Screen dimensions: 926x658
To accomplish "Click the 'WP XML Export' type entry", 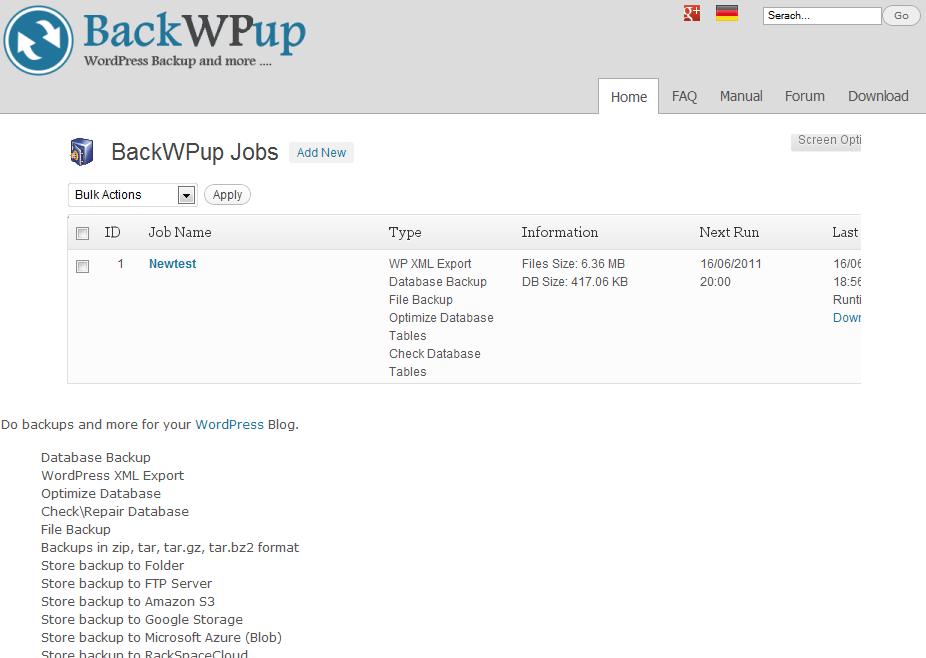I will click(x=430, y=264).
